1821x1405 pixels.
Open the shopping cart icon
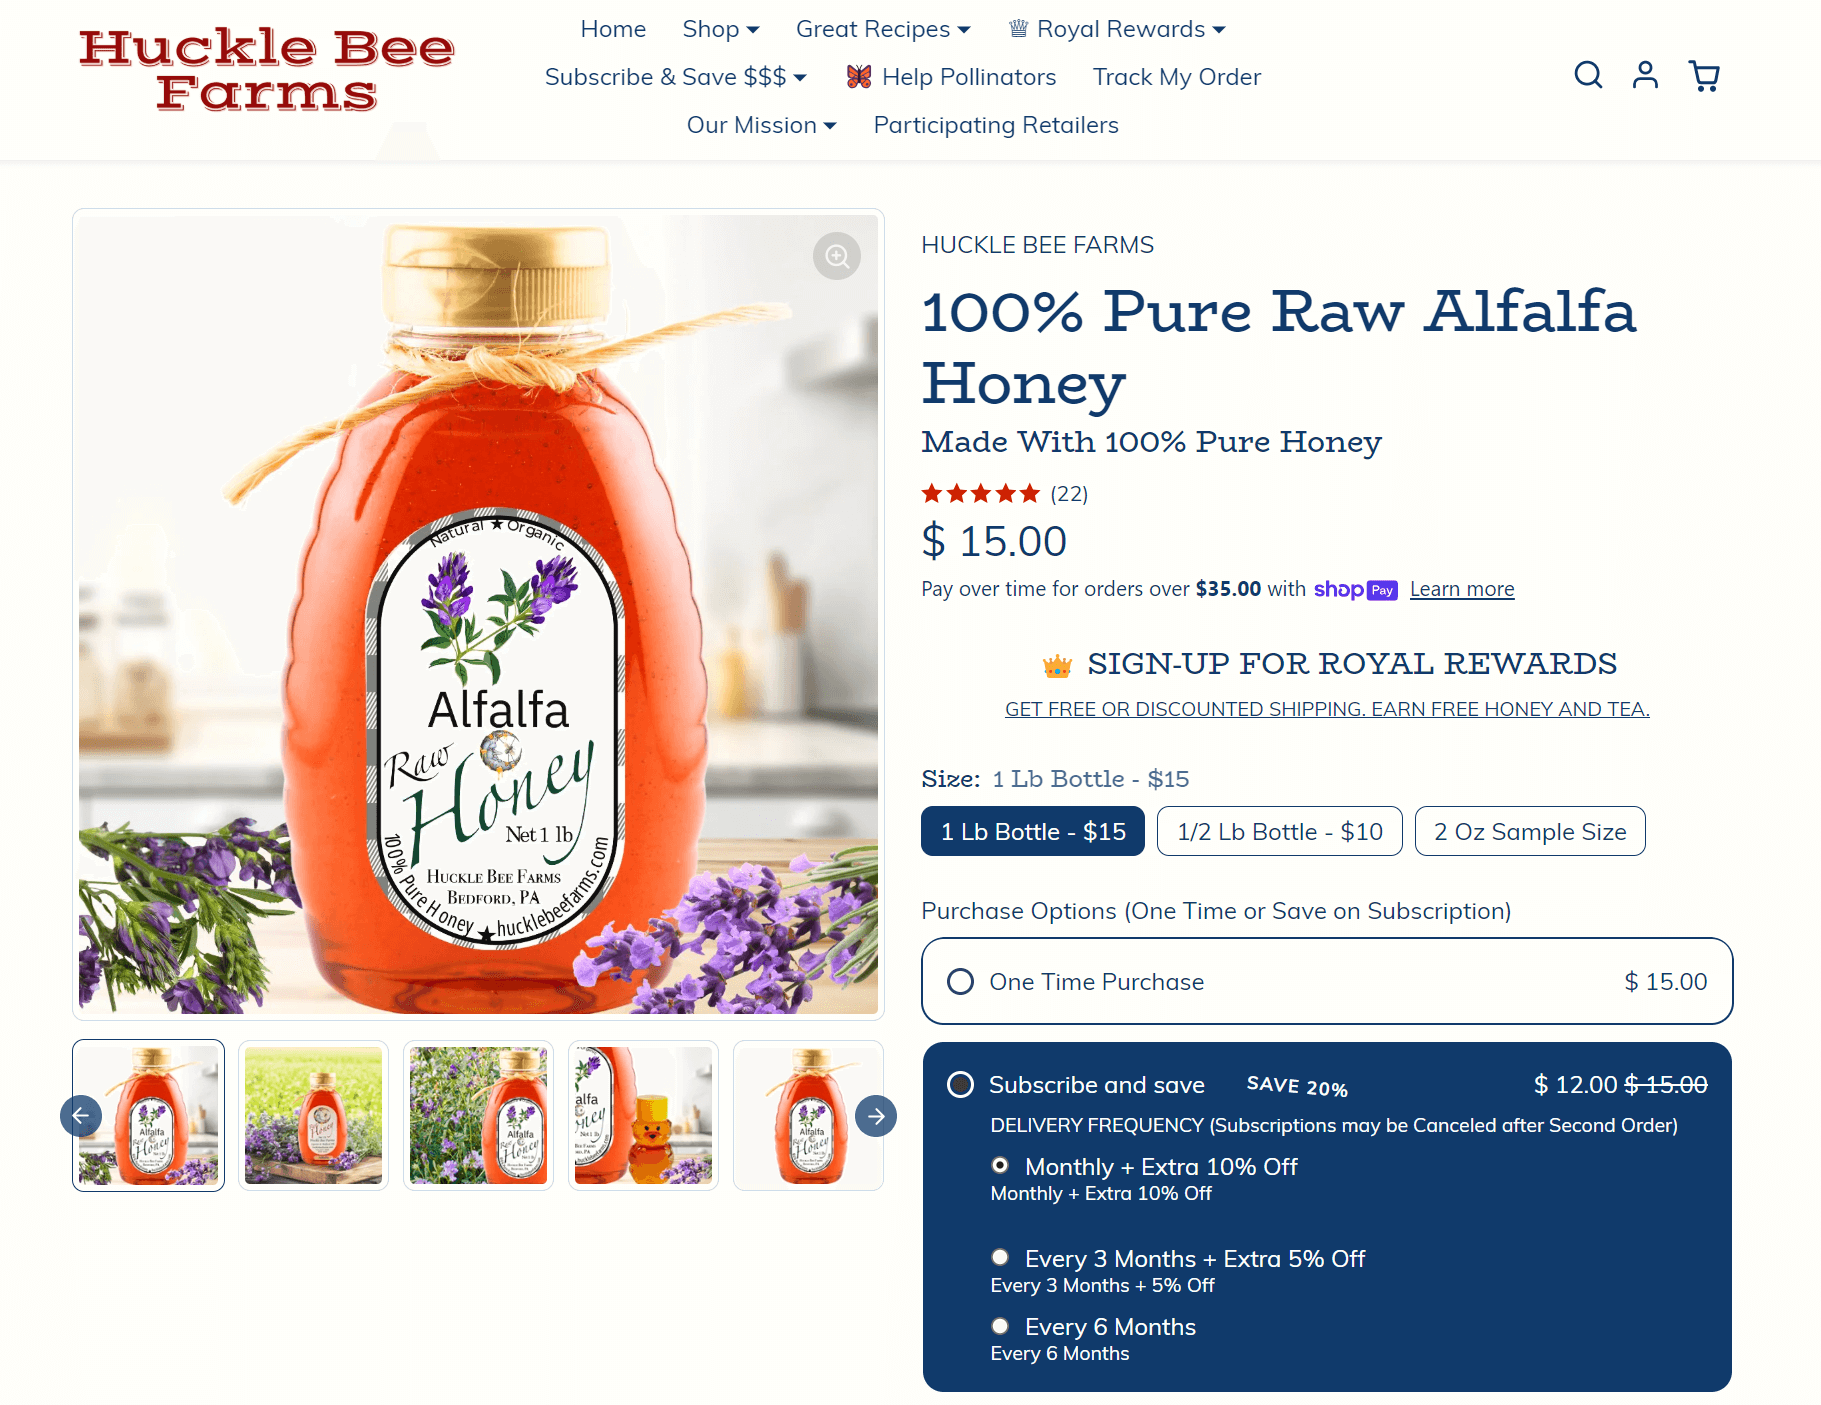1704,76
